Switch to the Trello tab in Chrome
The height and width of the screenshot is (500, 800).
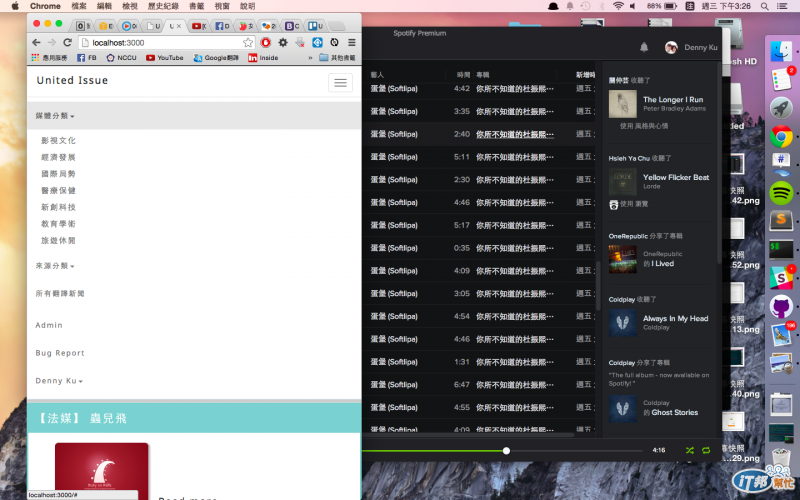tap(316, 26)
